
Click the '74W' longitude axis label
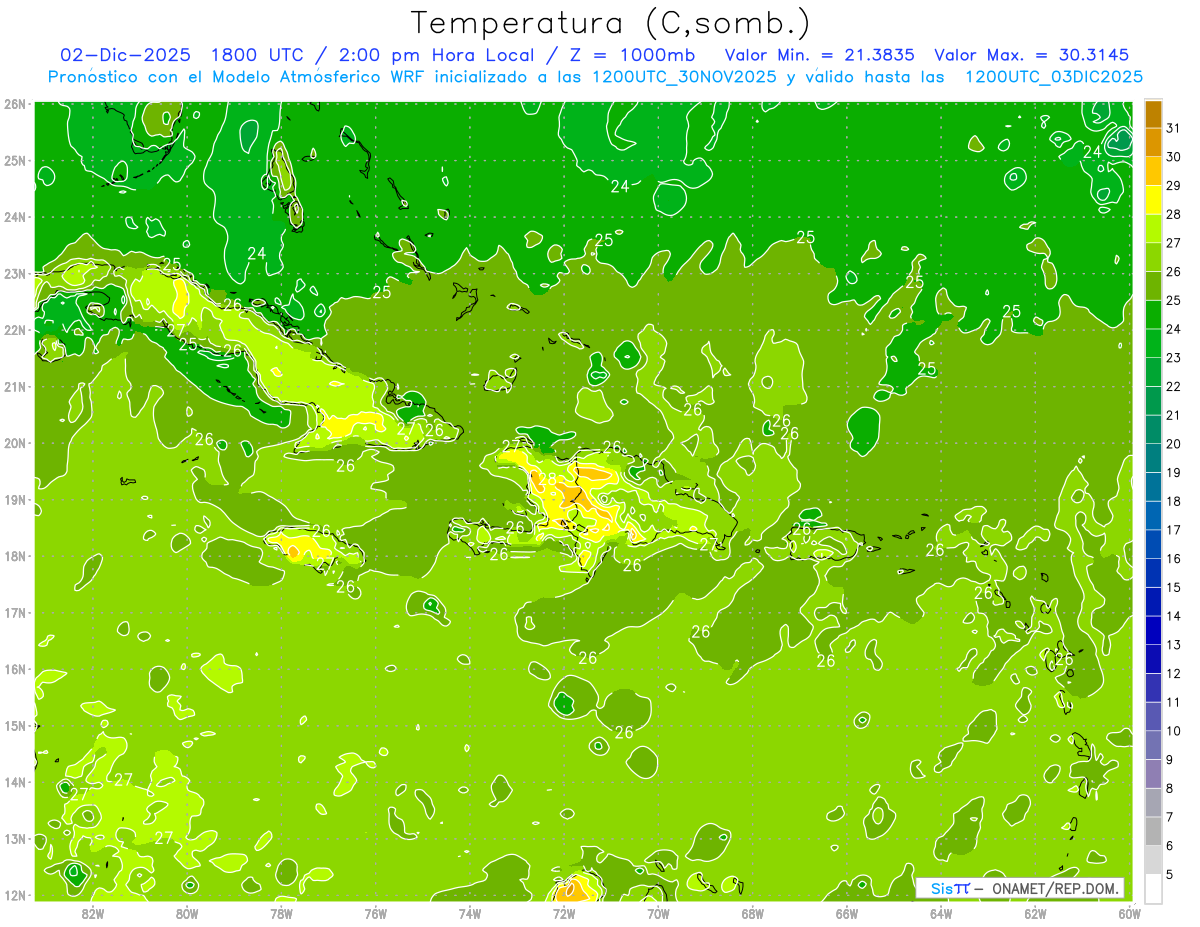coord(470,913)
